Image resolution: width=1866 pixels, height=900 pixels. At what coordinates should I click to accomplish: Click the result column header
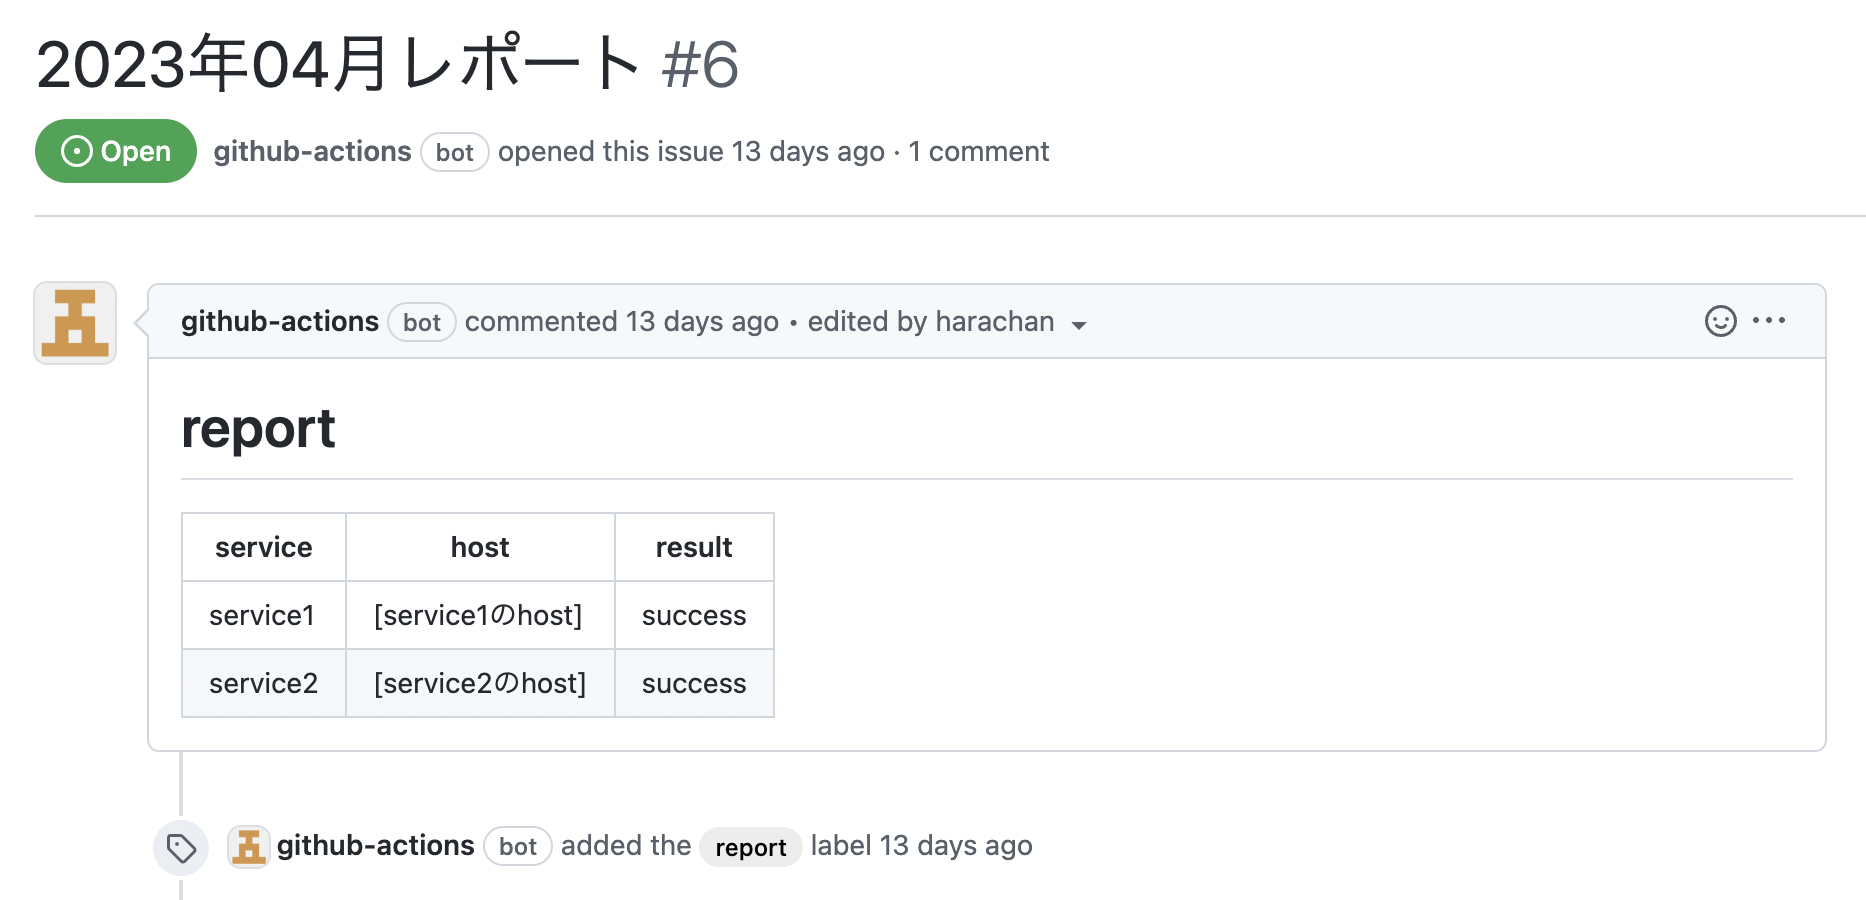[x=694, y=547]
